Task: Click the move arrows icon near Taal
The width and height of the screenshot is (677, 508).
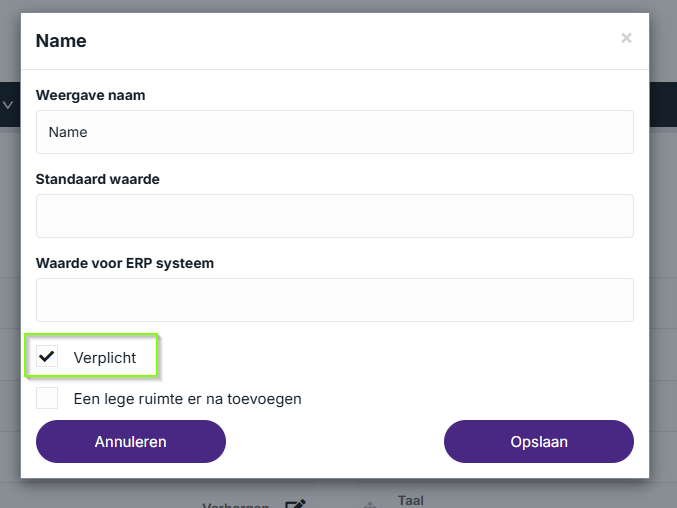Action: click(x=370, y=505)
